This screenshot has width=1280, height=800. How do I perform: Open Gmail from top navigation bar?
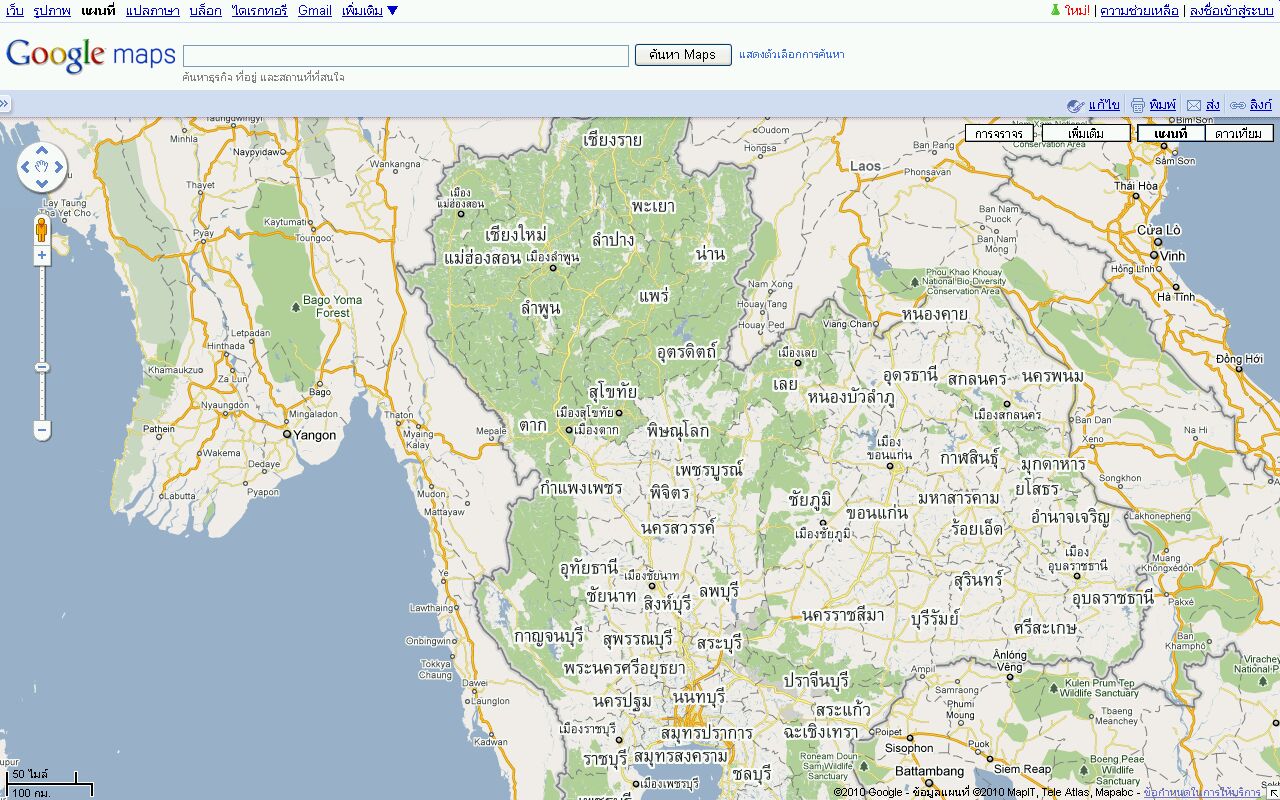[x=314, y=11]
